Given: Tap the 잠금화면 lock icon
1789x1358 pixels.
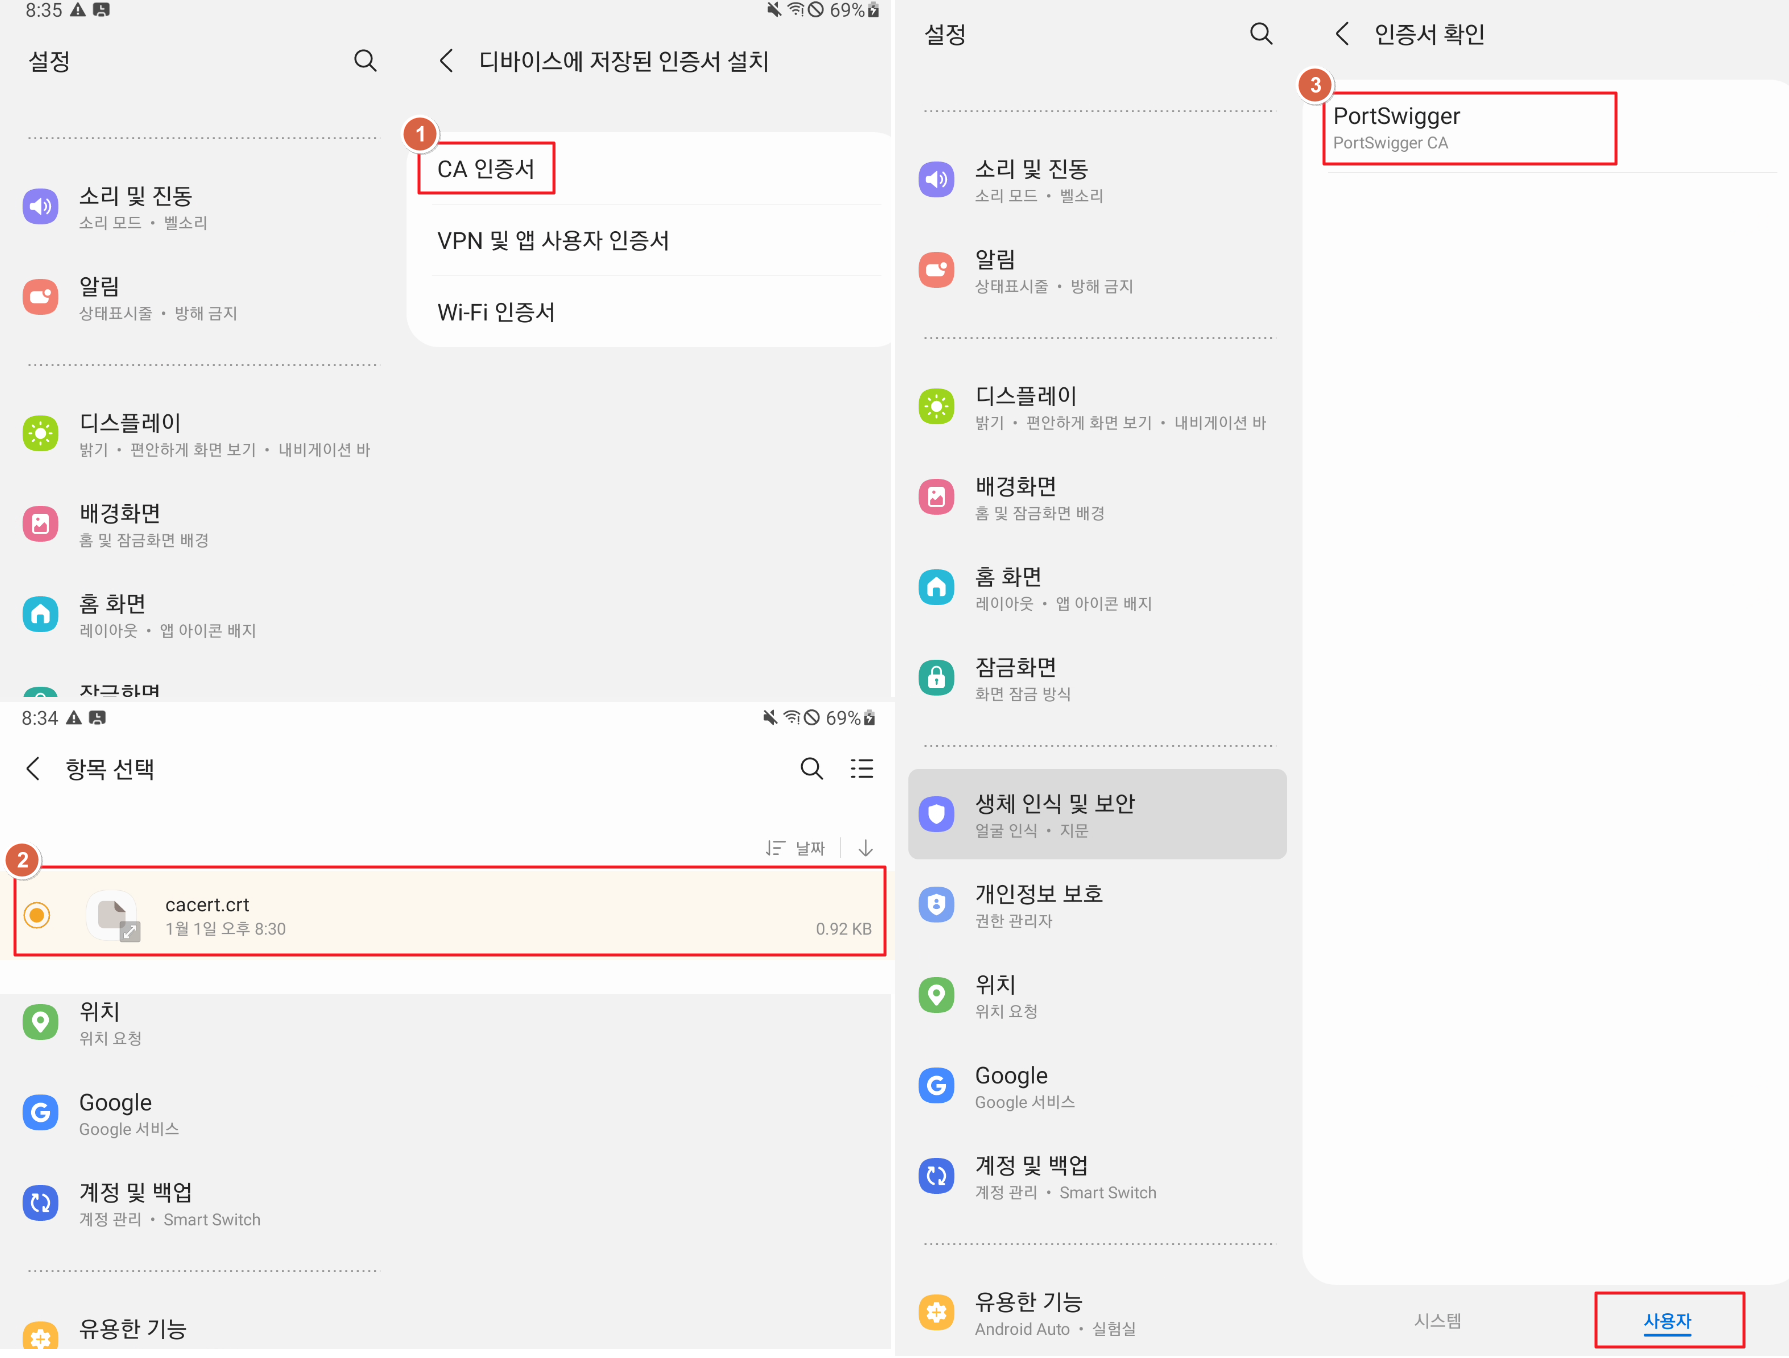Looking at the screenshot, I should point(936,678).
